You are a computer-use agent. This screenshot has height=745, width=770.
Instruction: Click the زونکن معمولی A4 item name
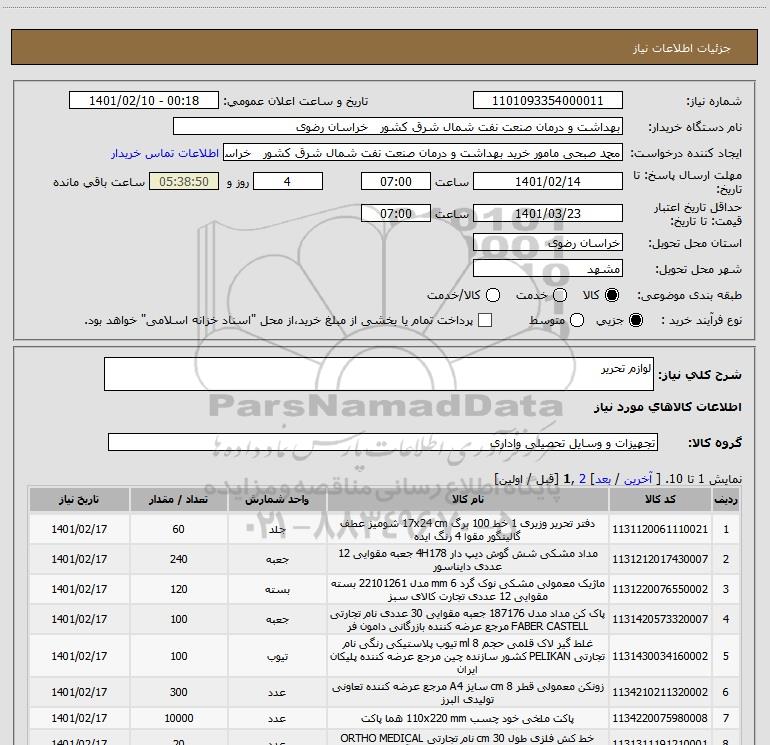coord(468,692)
